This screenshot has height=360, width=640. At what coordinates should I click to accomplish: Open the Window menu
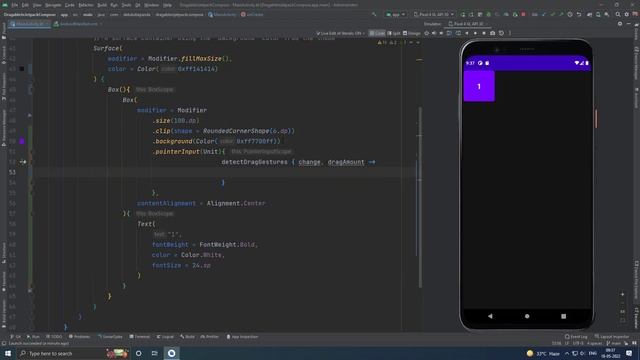151,5
